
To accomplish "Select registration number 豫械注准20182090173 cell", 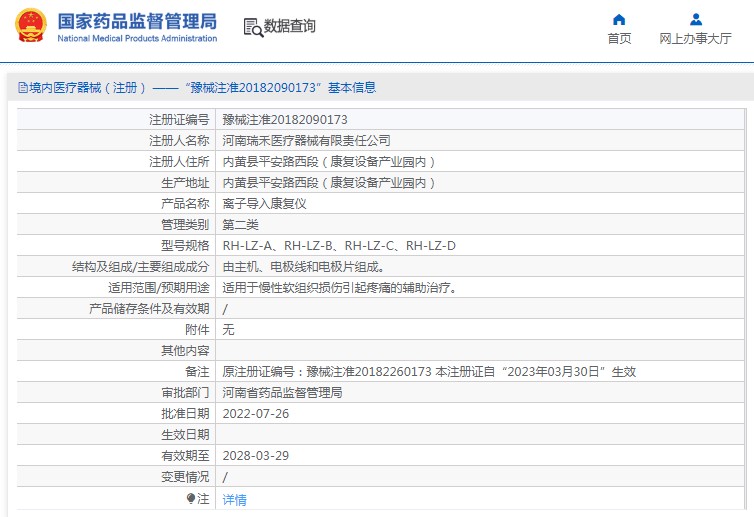I will click(x=285, y=120).
